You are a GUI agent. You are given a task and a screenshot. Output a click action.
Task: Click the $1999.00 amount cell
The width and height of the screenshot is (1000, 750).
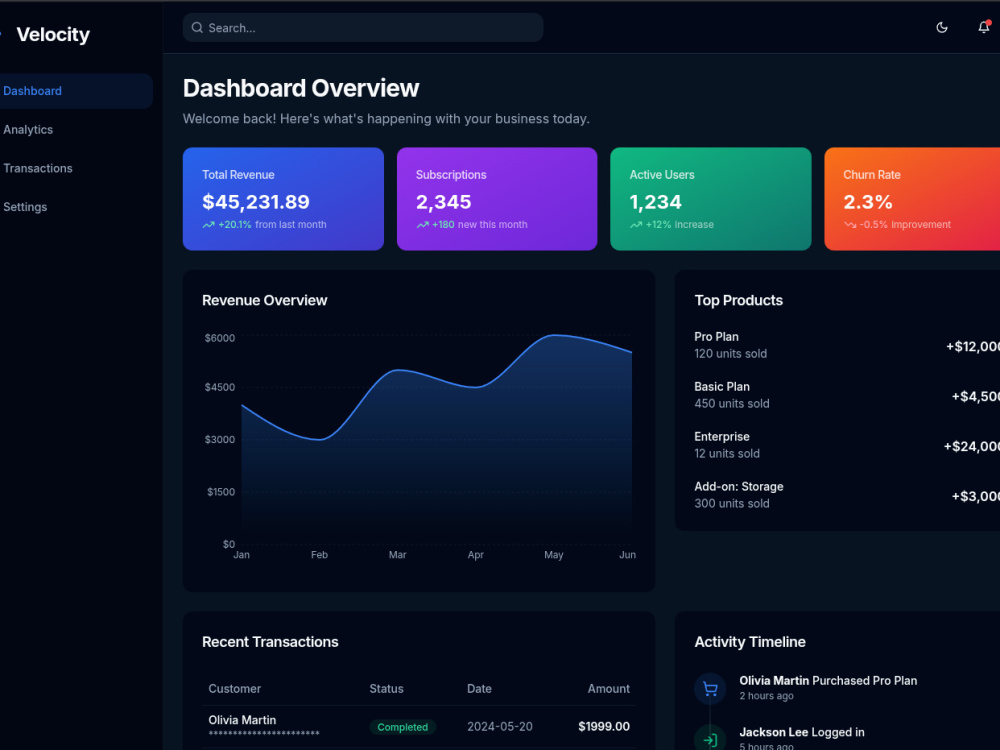click(x=604, y=726)
